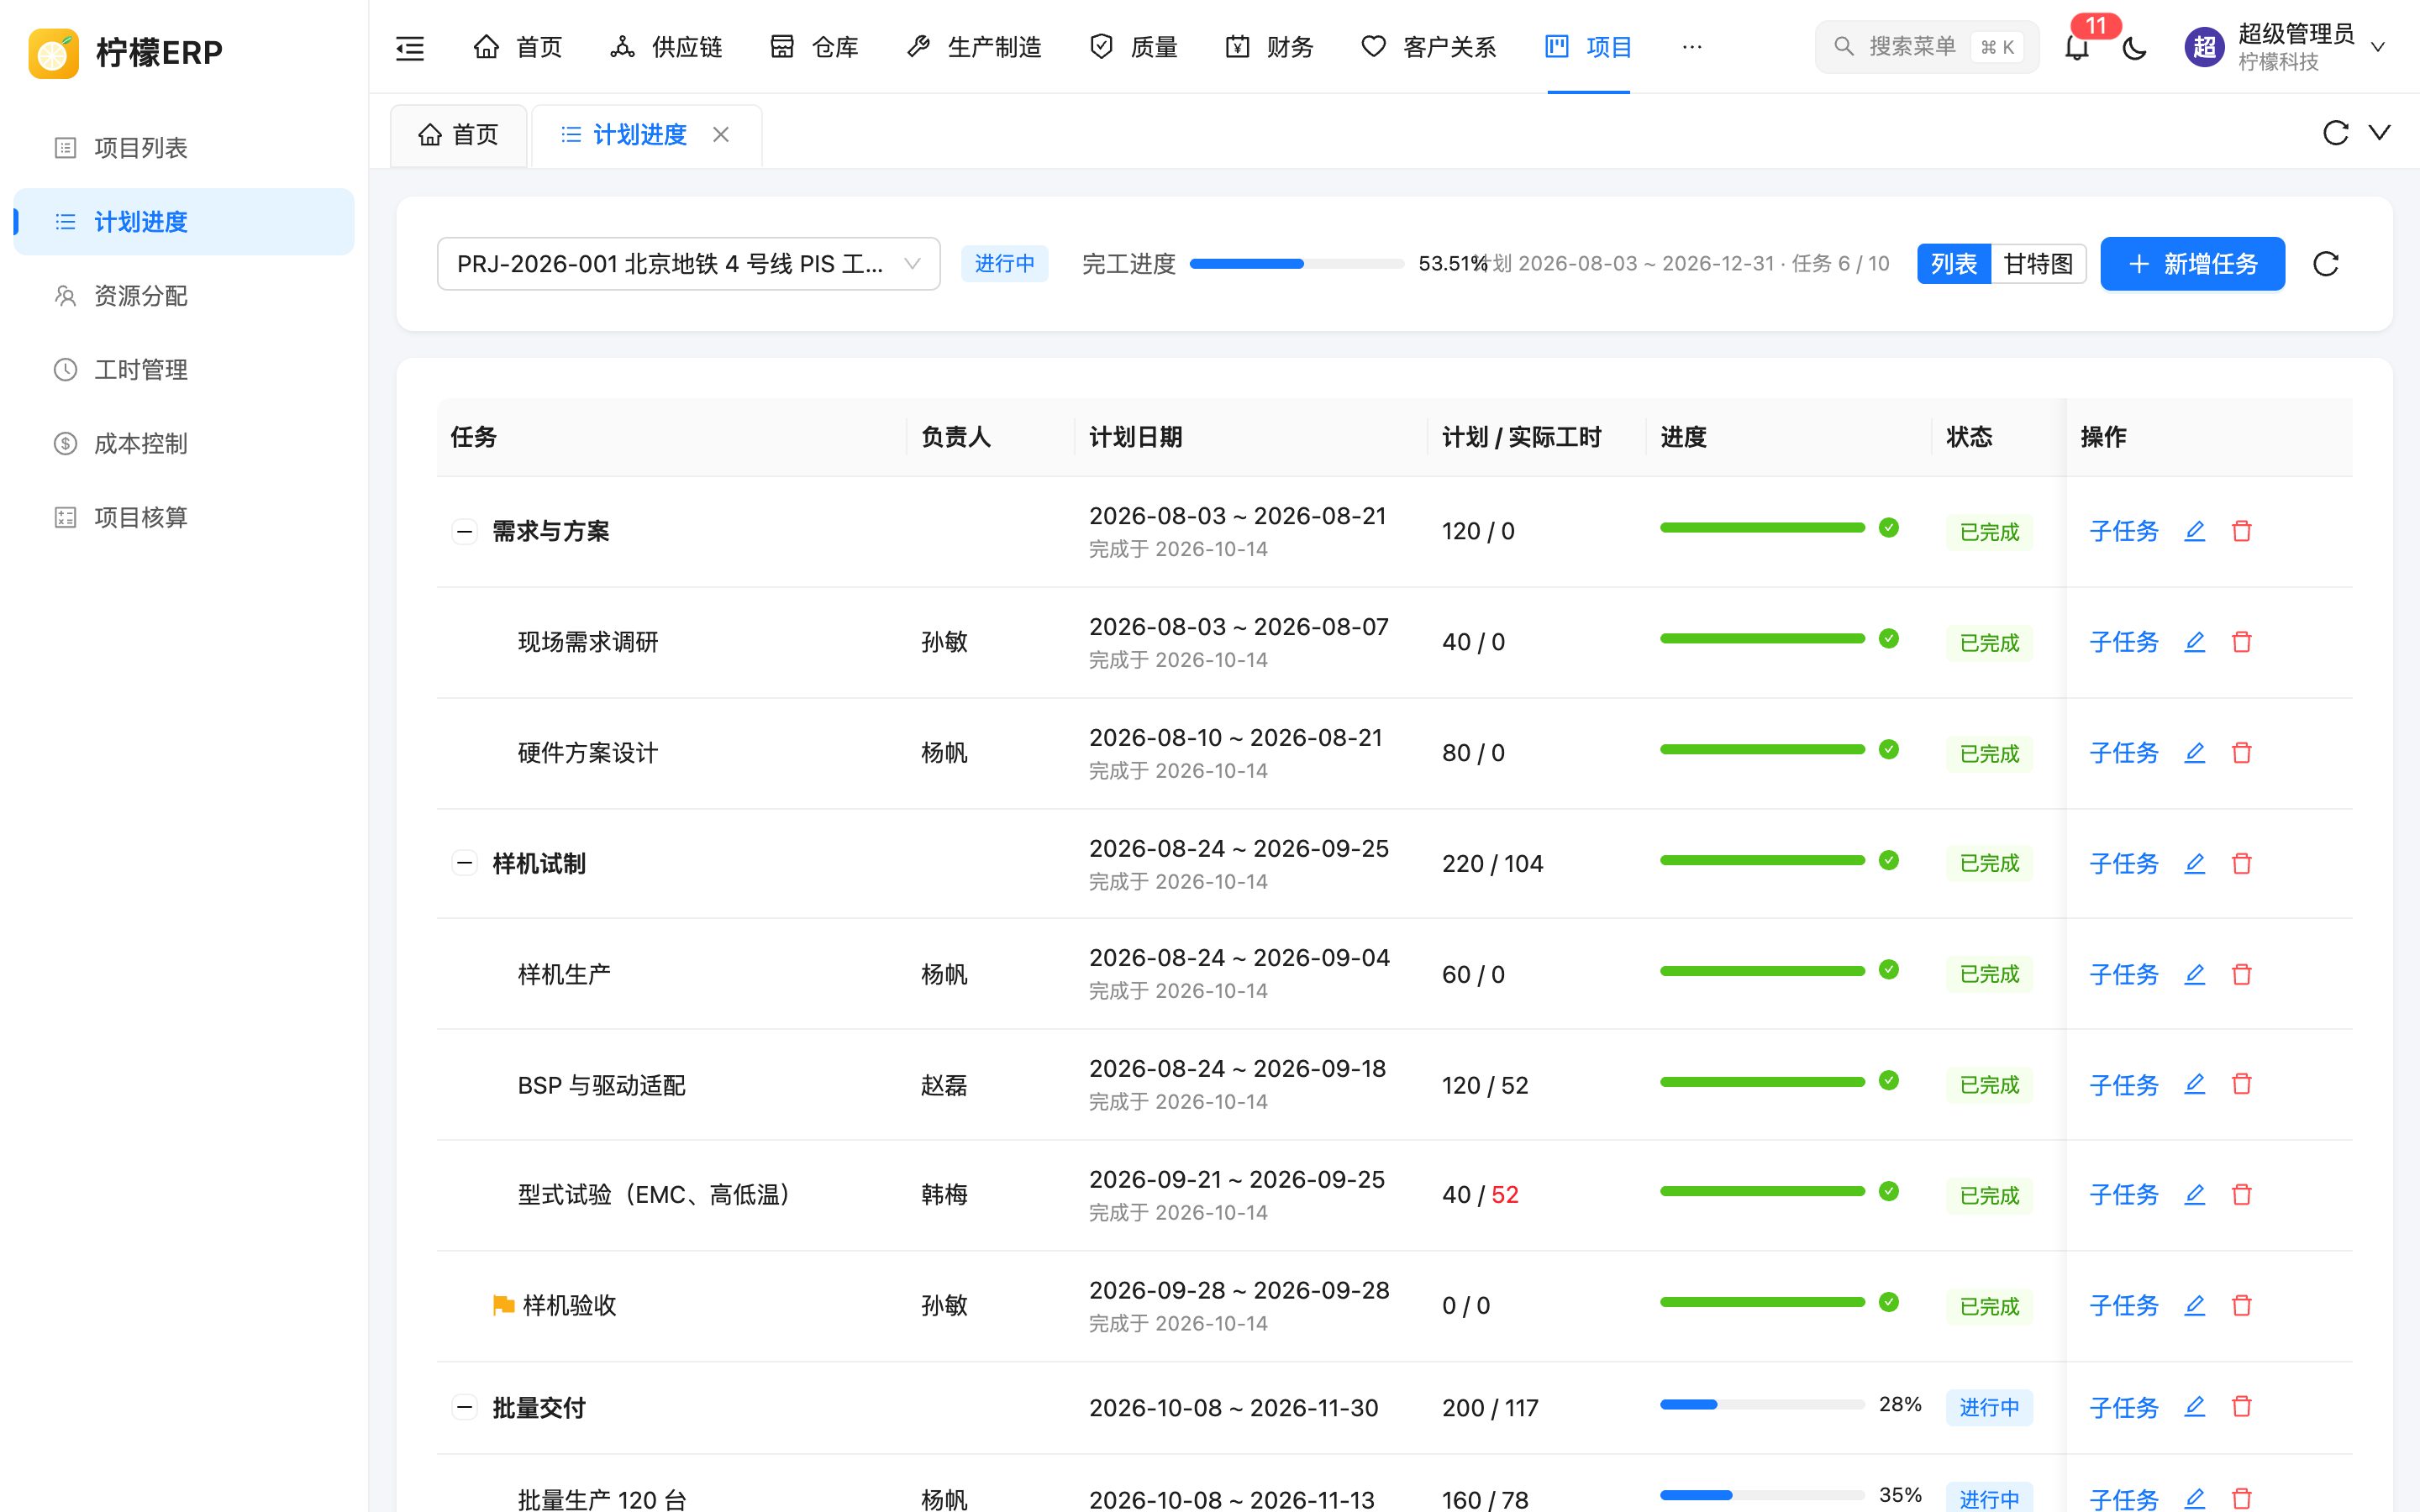Open the 供应链 top menu
This screenshot has height=1512, width=2420.
[666, 47]
